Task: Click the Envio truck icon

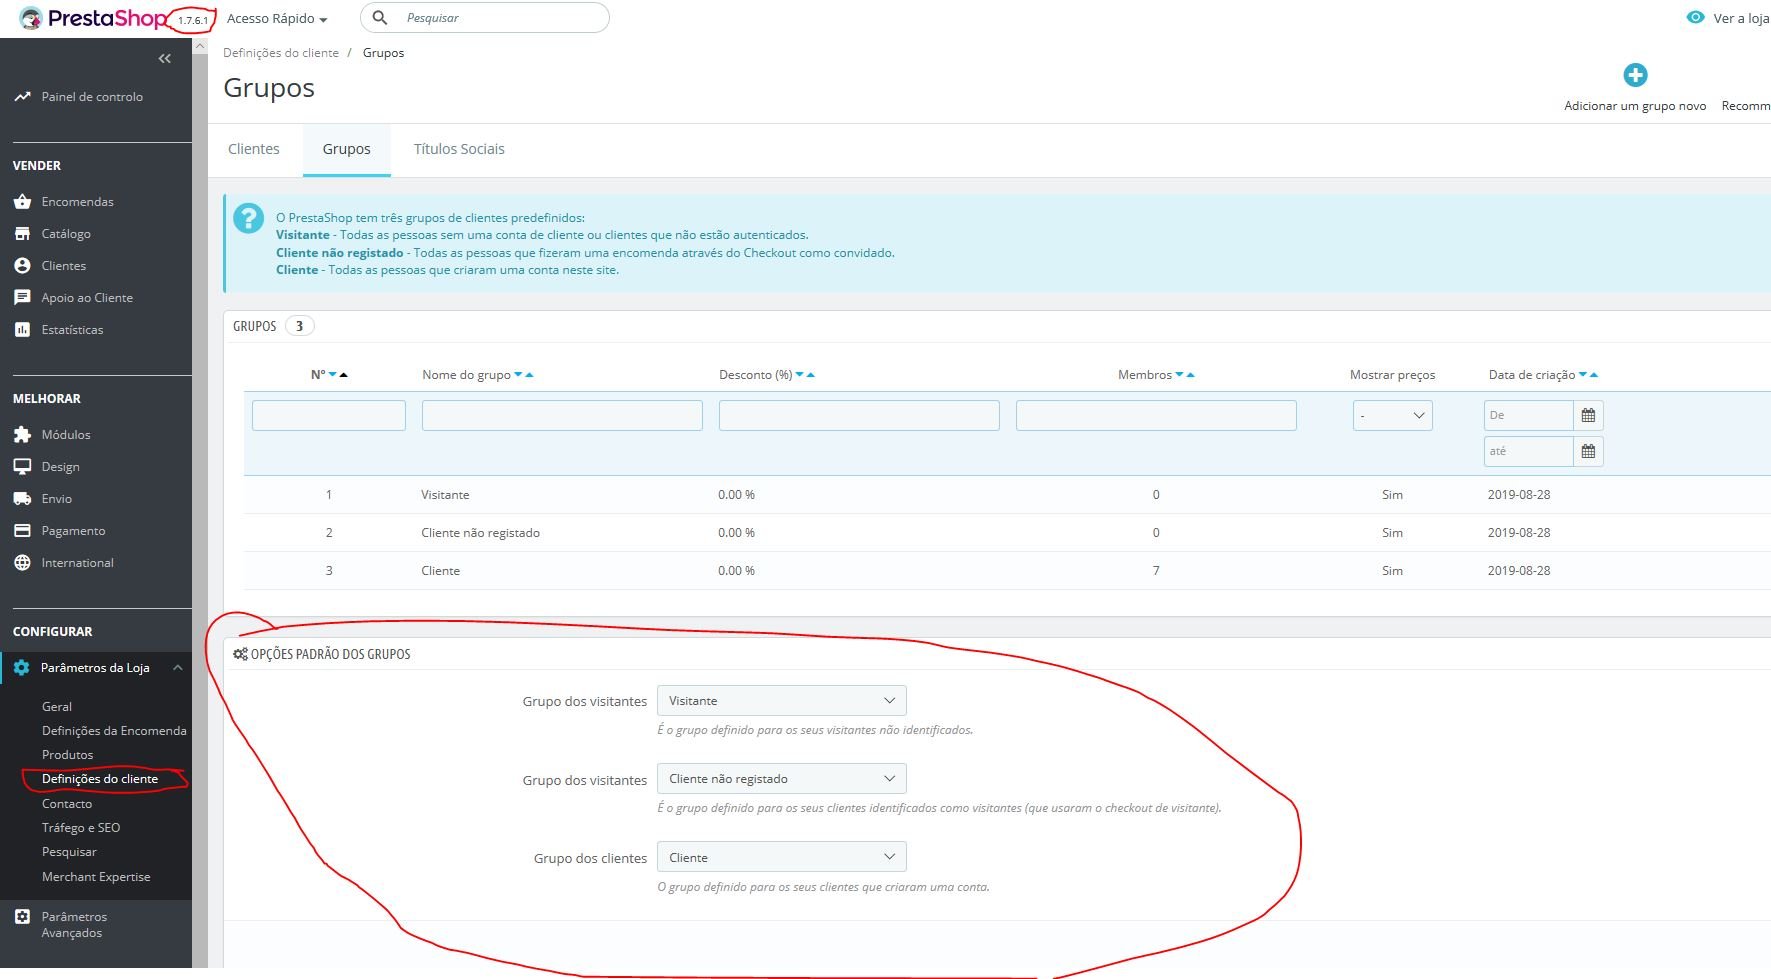Action: 22,499
